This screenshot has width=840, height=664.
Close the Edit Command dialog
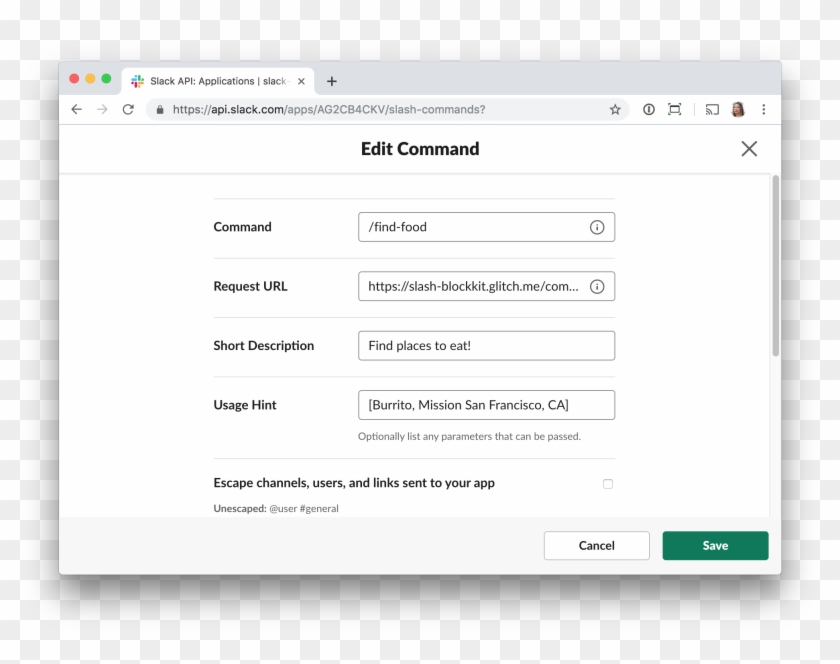click(x=749, y=149)
